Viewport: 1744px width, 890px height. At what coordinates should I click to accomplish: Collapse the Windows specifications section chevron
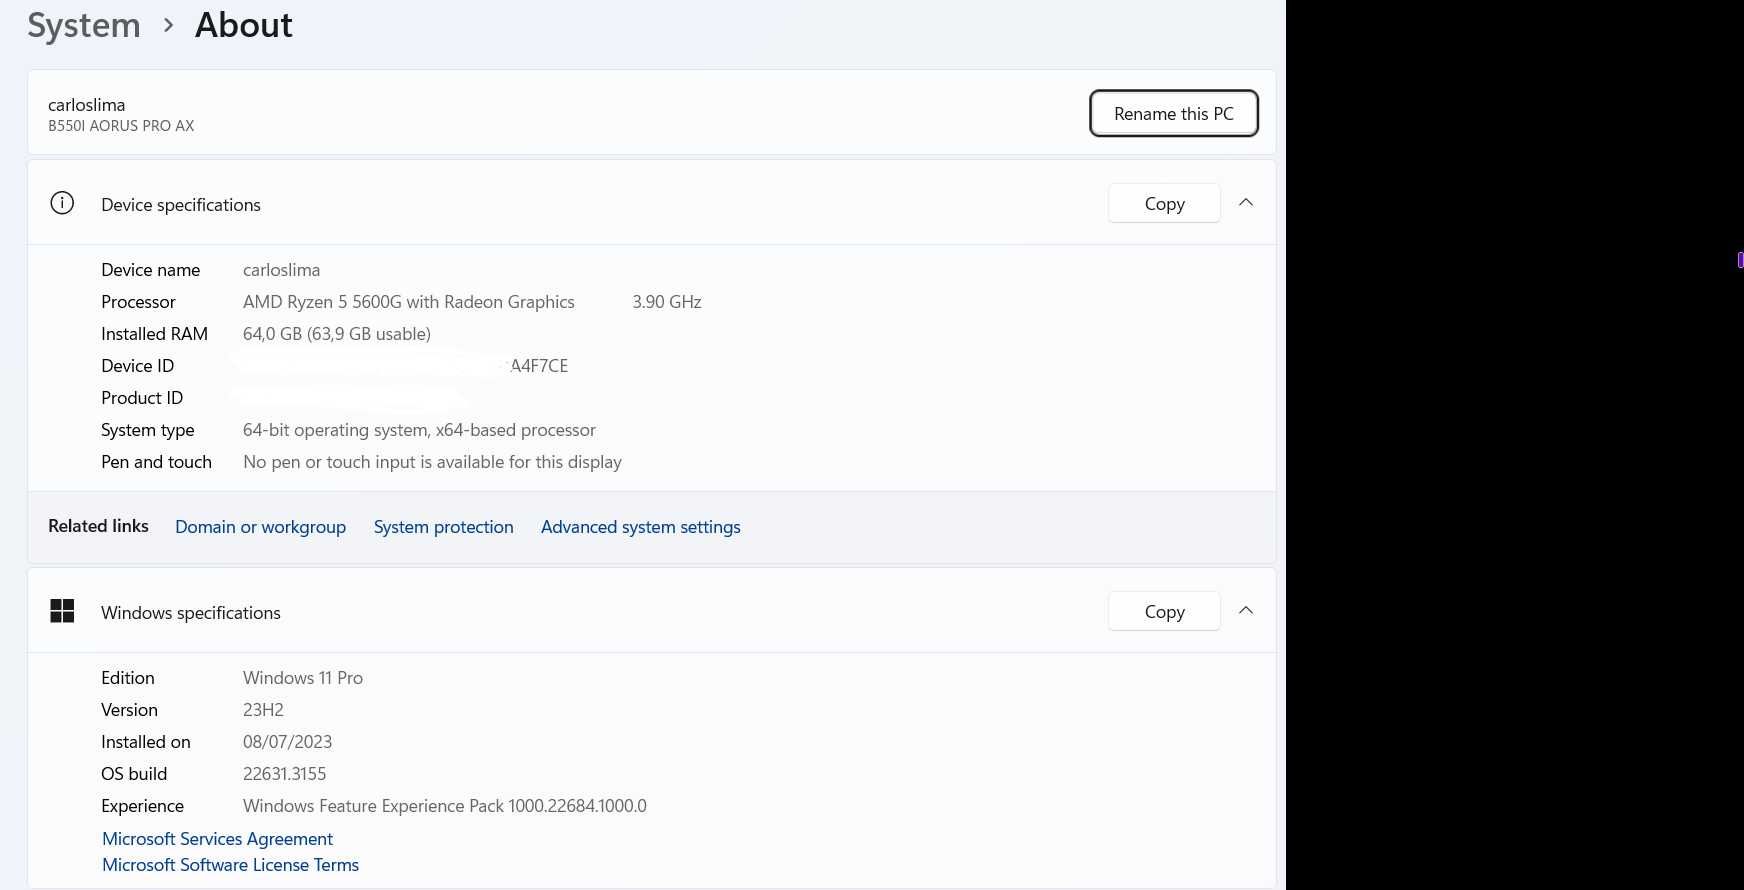pyautogui.click(x=1246, y=611)
